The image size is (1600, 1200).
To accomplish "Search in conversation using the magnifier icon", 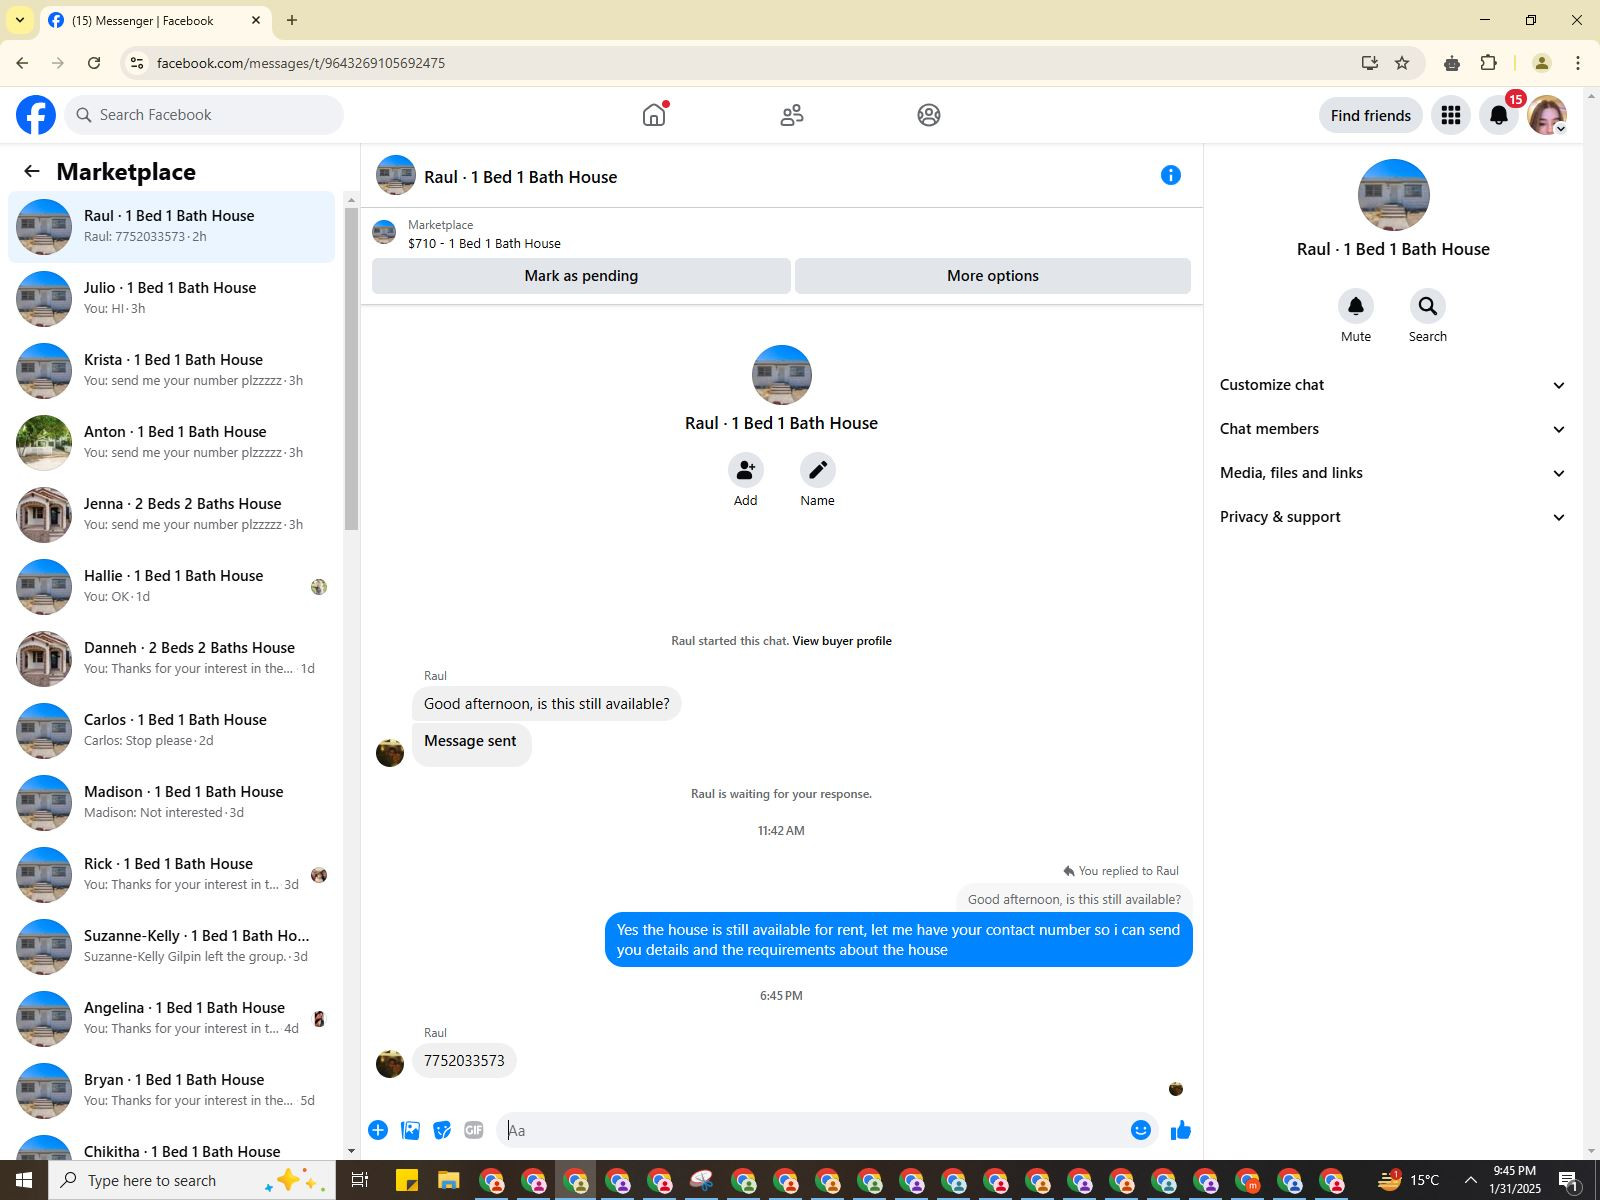I will tap(1428, 306).
